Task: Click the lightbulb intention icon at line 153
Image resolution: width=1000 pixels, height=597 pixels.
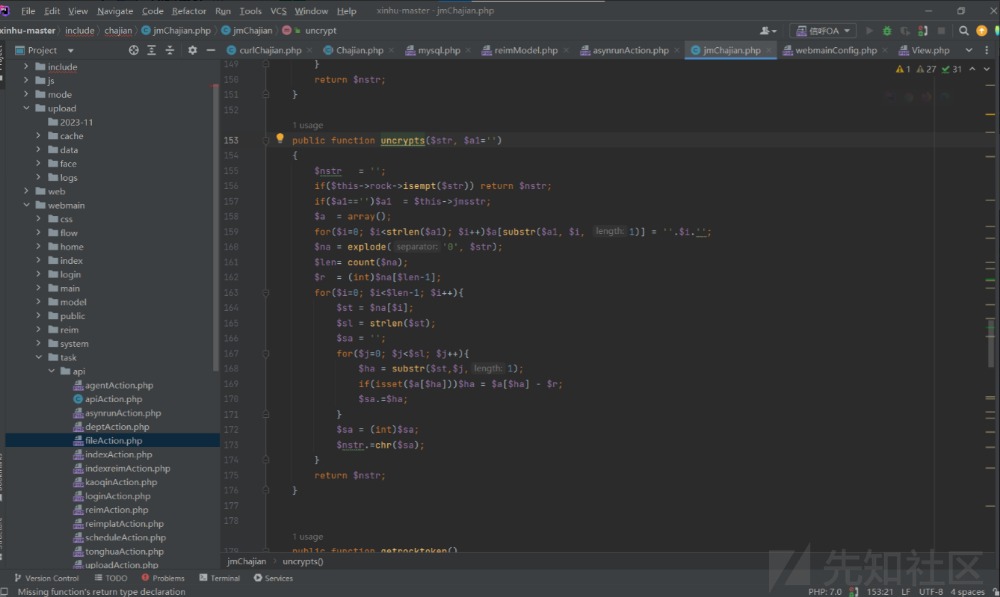Action: point(280,140)
